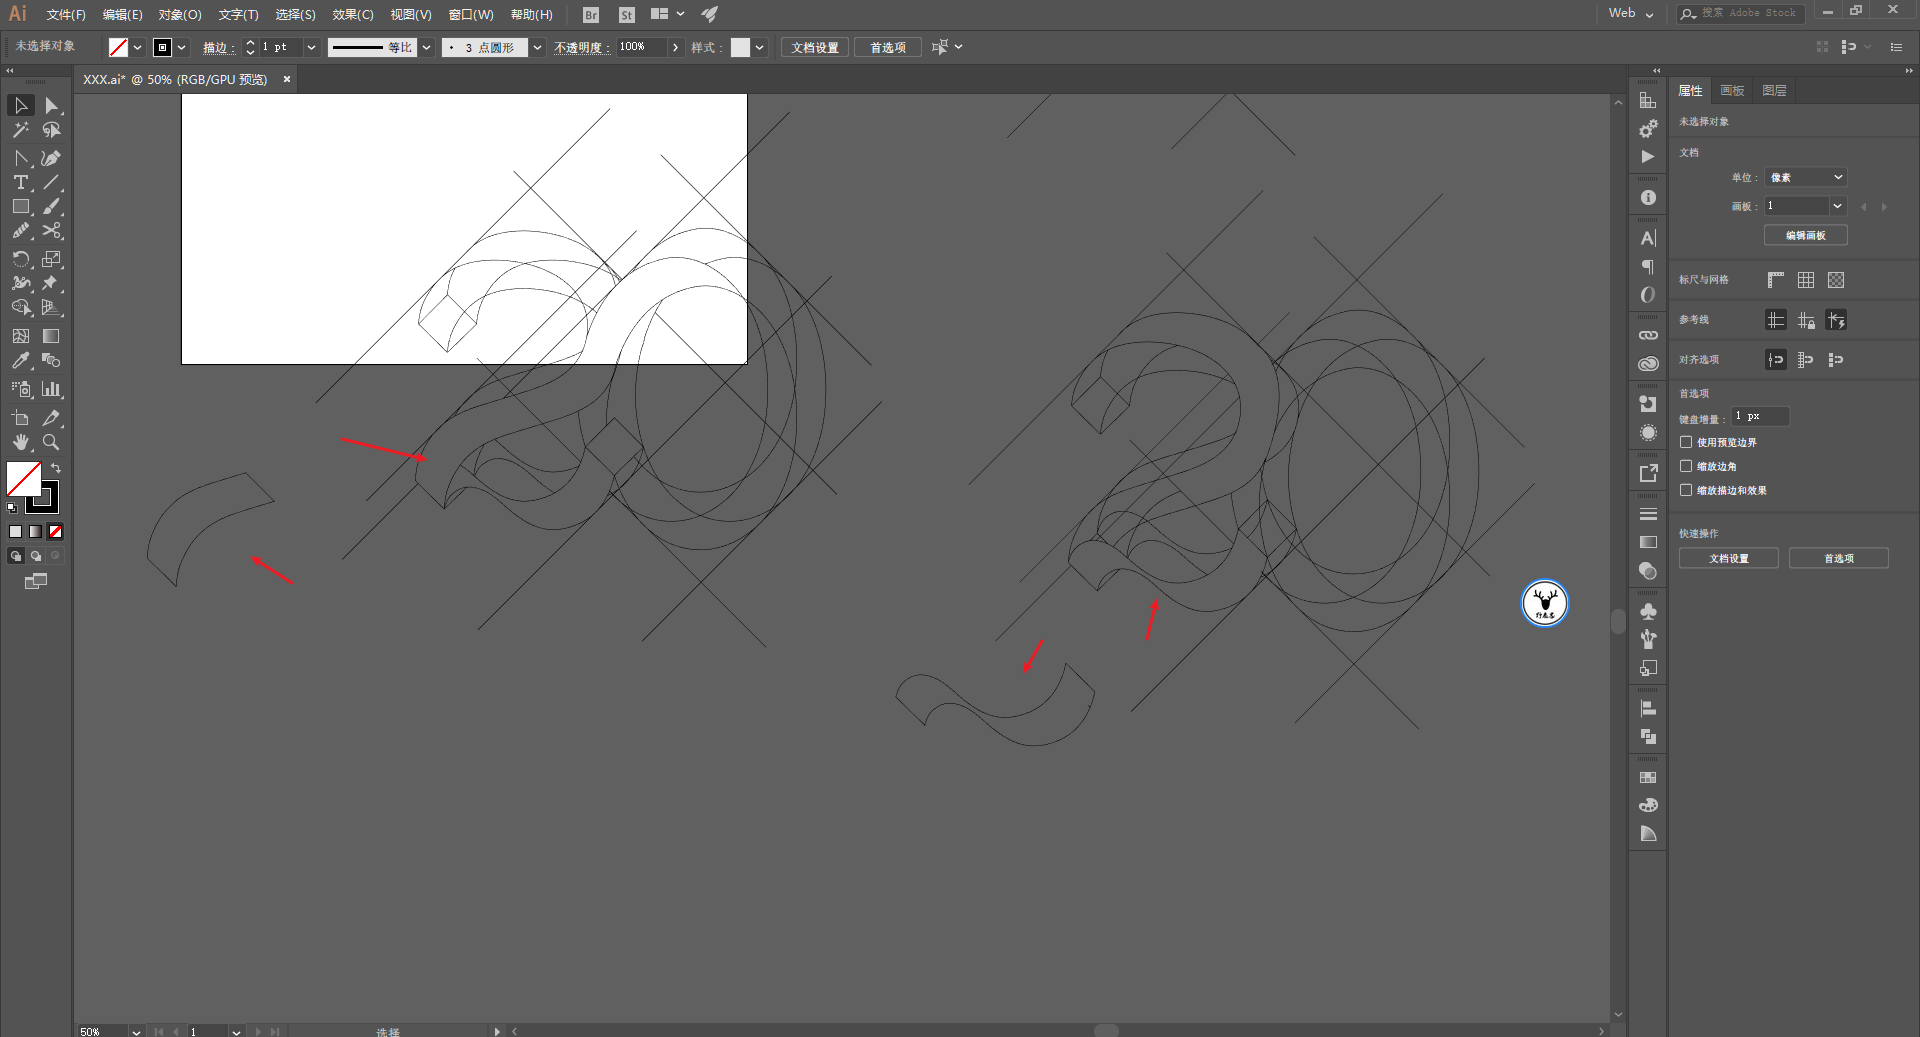
Task: Select the Type tool
Action: (21, 182)
